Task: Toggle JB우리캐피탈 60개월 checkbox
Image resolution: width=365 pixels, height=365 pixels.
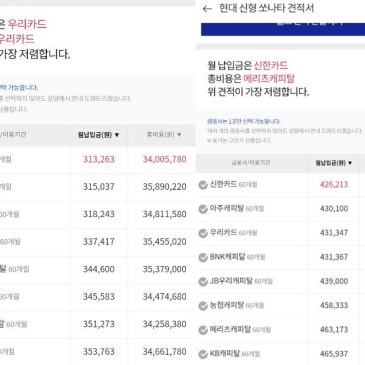Action: point(203,282)
